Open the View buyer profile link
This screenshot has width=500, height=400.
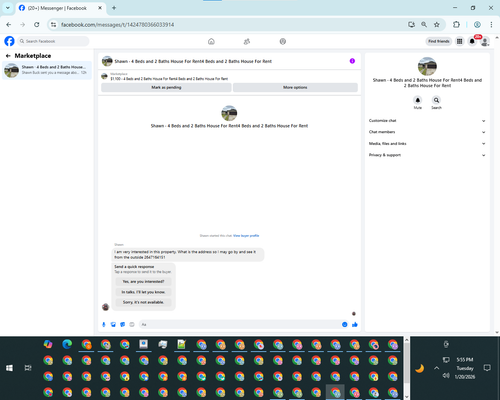[x=246, y=236]
